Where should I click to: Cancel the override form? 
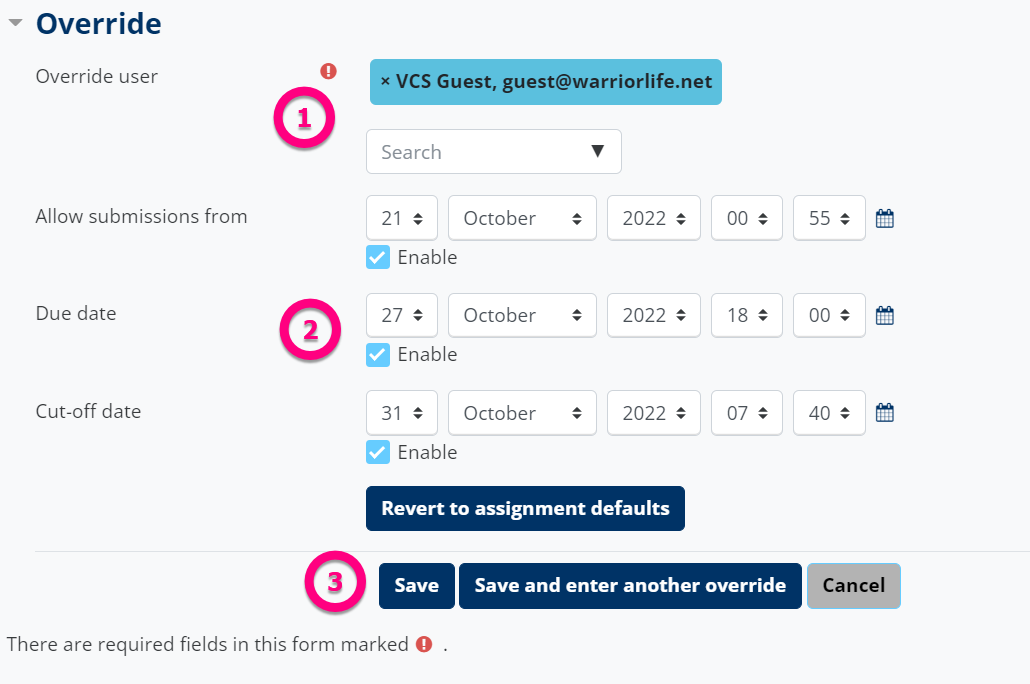tap(853, 586)
